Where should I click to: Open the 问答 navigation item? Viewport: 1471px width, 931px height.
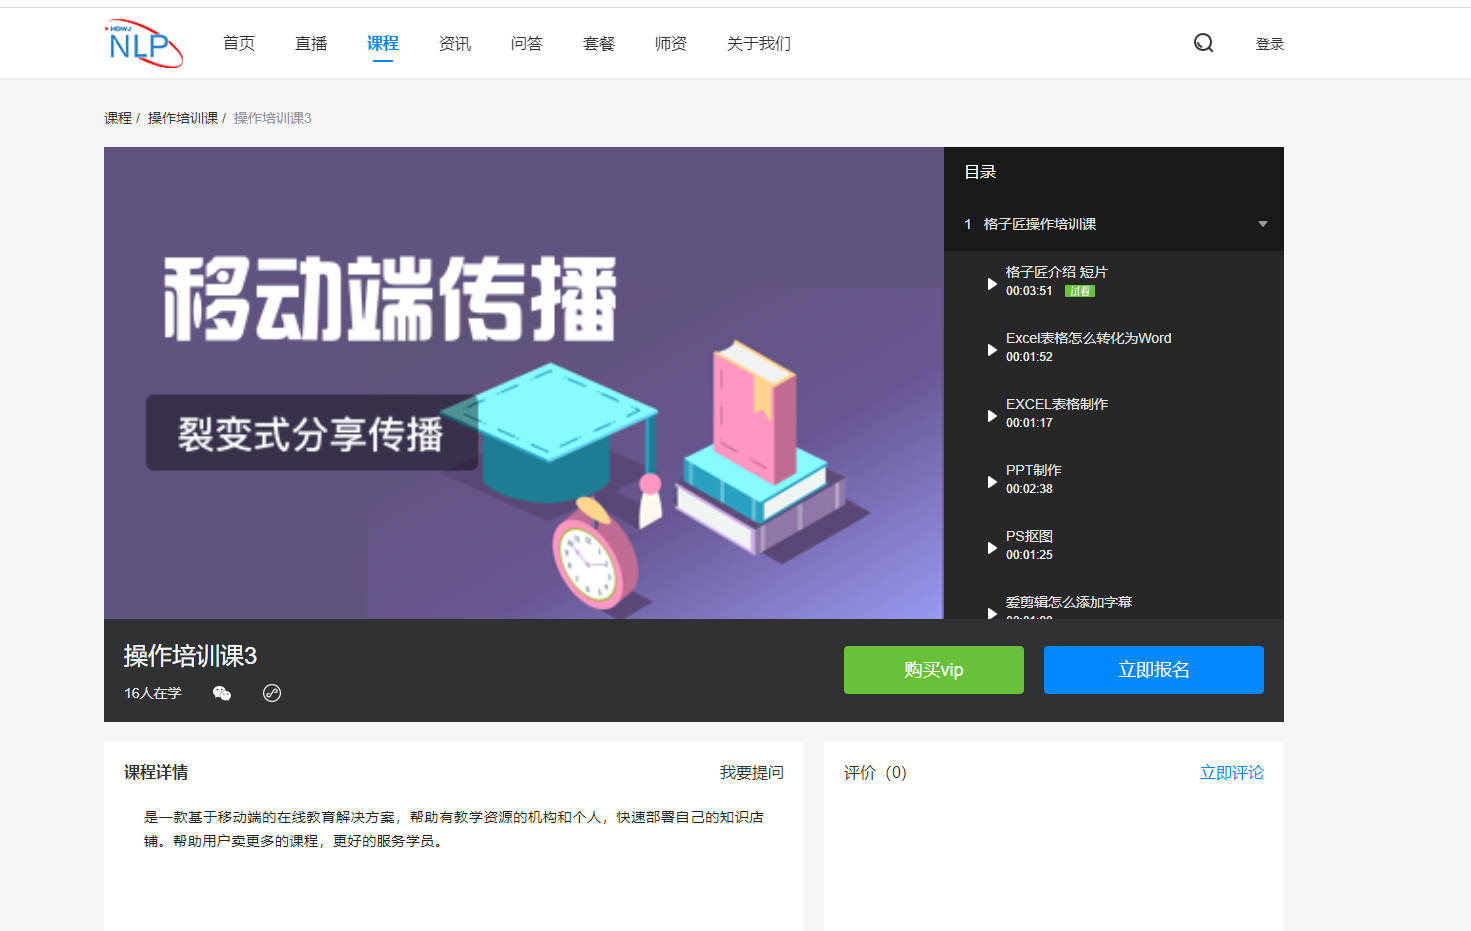527,43
